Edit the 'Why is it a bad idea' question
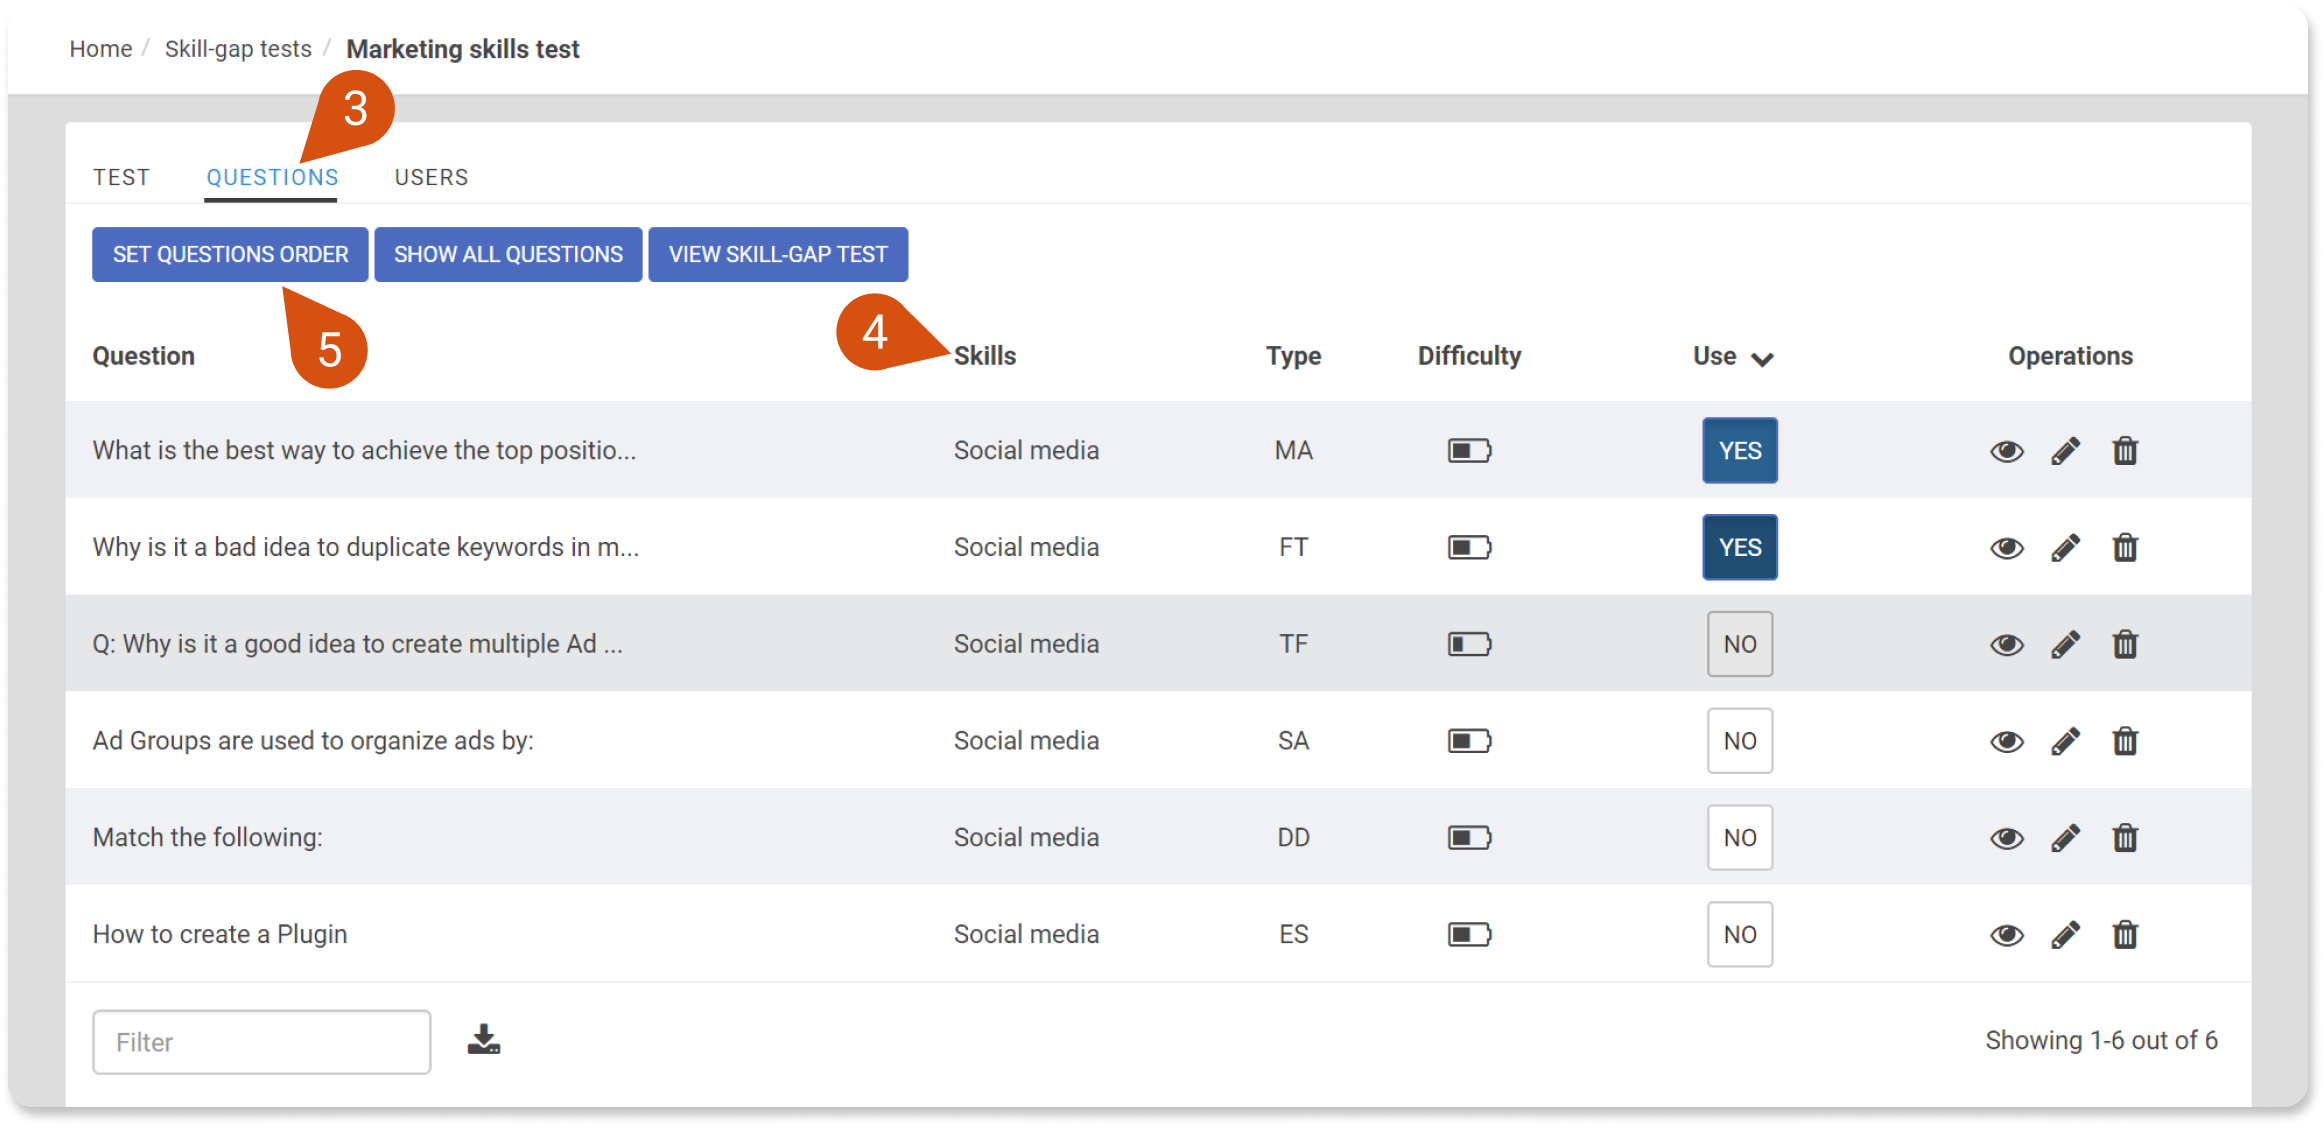The image size is (2324, 1127). tap(2066, 548)
